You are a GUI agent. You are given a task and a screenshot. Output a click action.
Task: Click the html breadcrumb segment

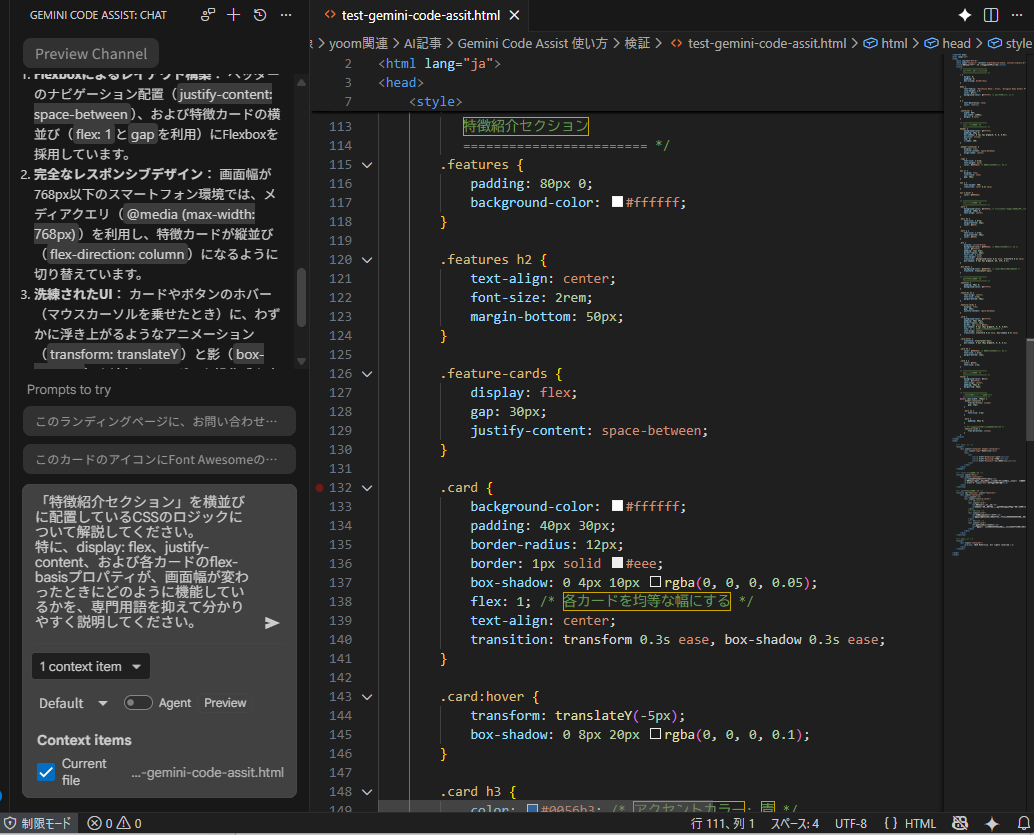(894, 44)
